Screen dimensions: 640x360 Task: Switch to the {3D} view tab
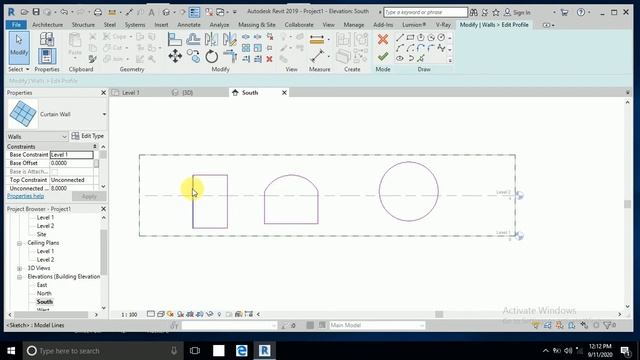point(187,93)
